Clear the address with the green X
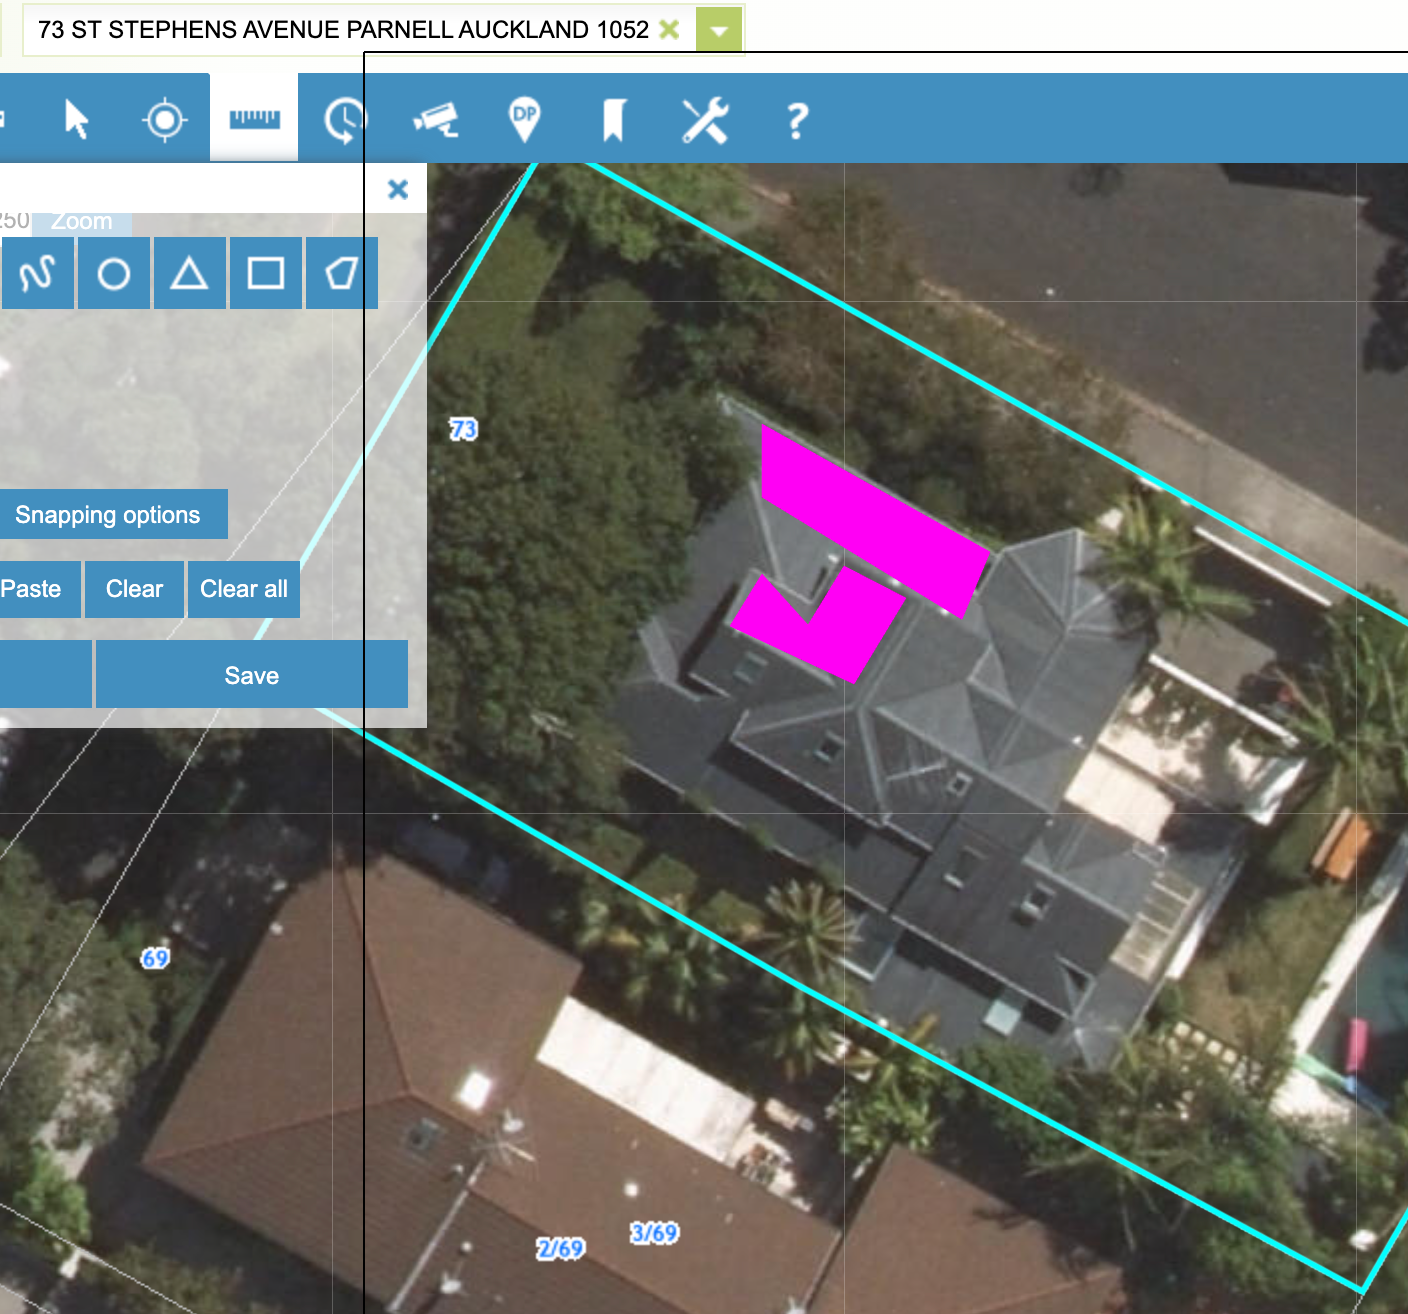The image size is (1408, 1314). pyautogui.click(x=669, y=30)
